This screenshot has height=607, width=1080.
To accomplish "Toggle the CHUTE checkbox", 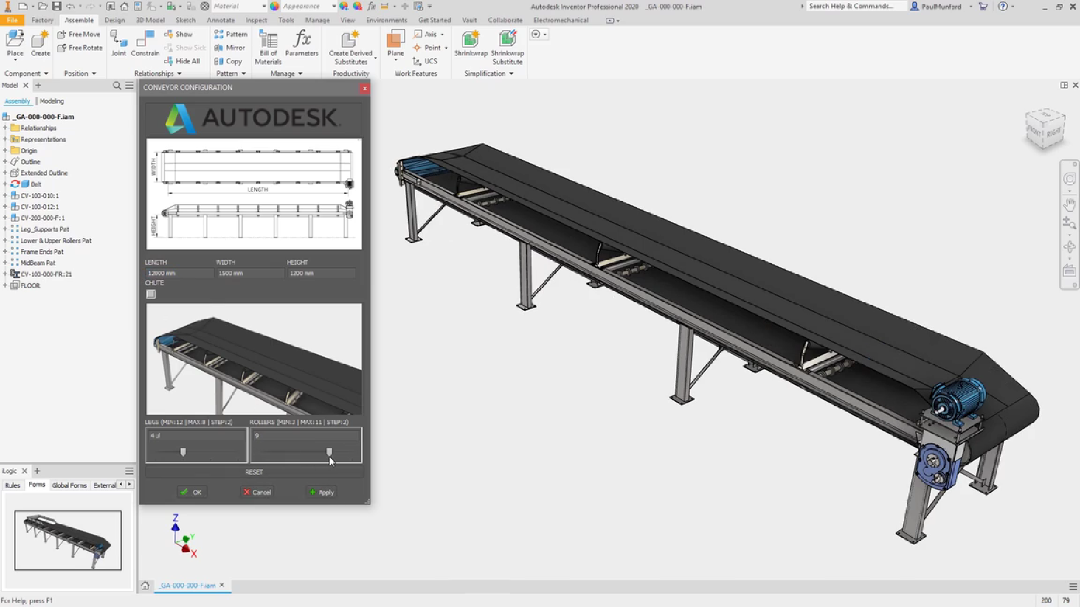I will pos(151,294).
